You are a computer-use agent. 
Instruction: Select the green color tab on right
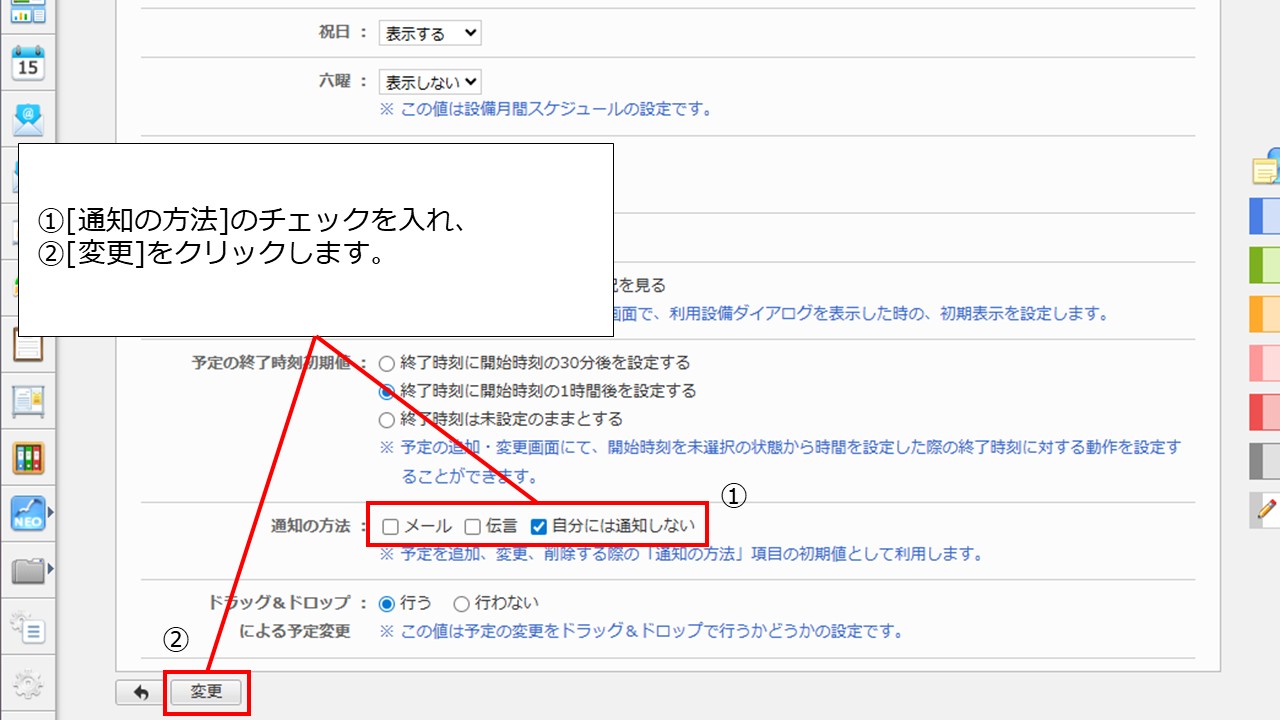pos(1266,265)
